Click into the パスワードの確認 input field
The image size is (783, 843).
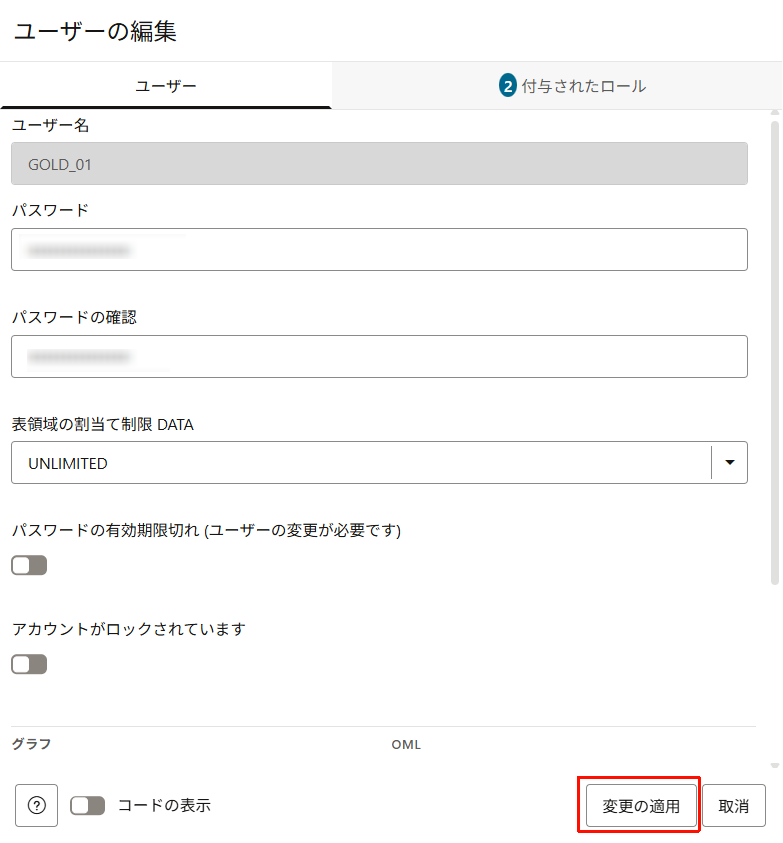pos(379,356)
